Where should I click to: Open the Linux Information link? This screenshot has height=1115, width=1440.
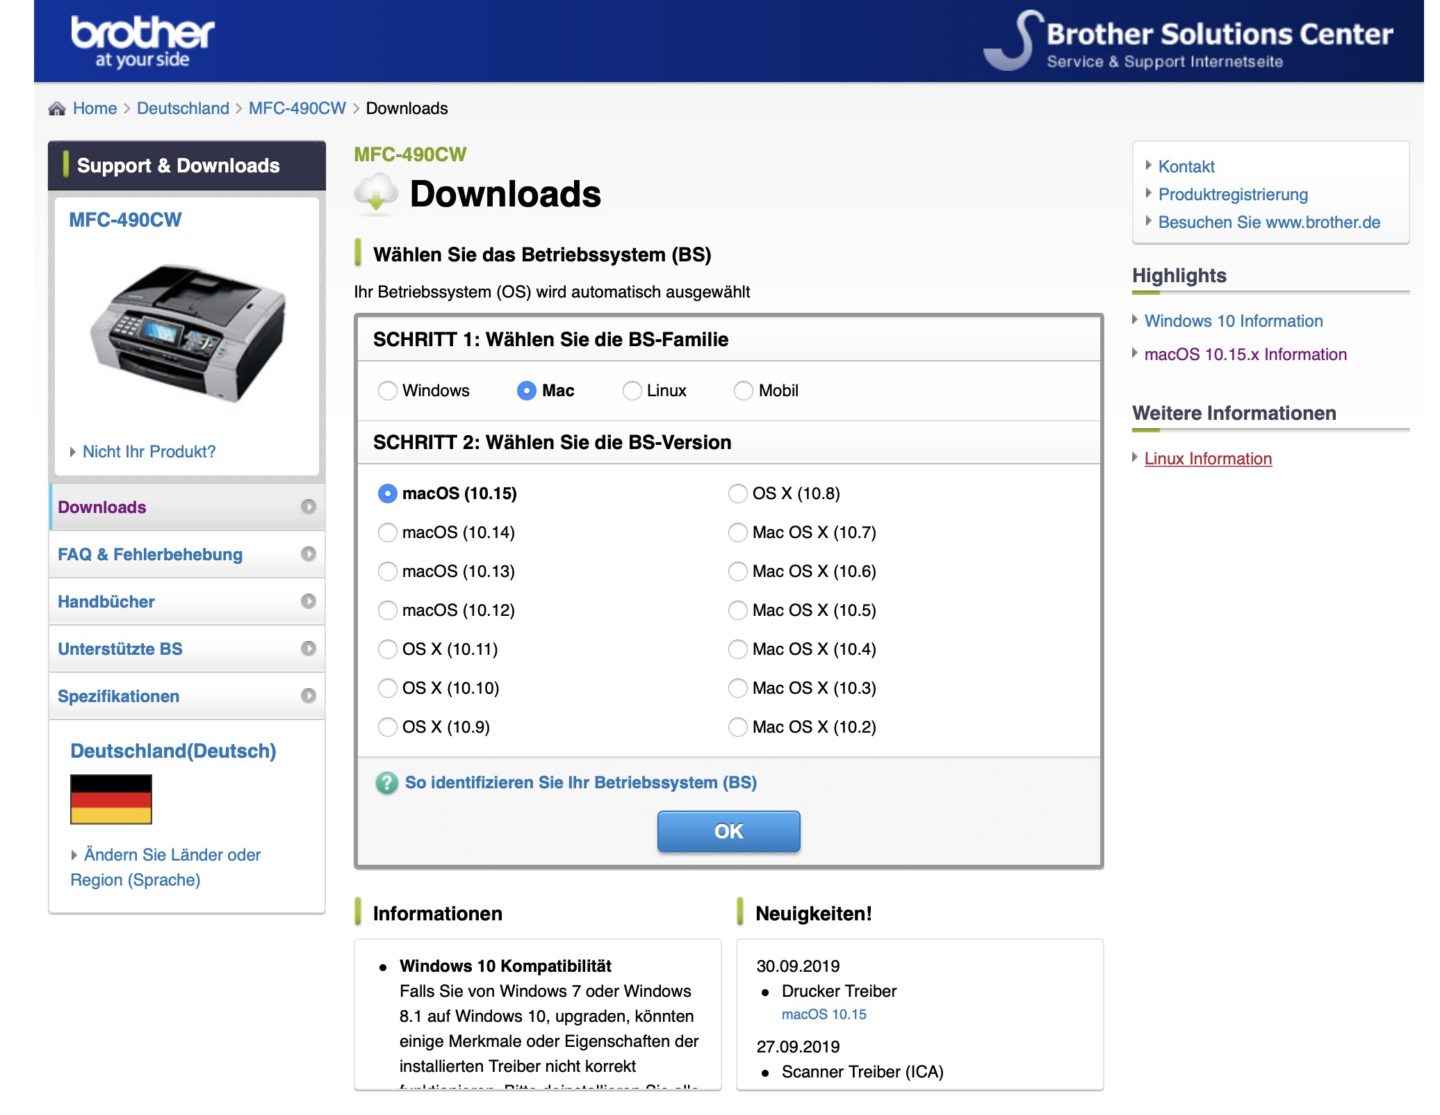pyautogui.click(x=1208, y=459)
